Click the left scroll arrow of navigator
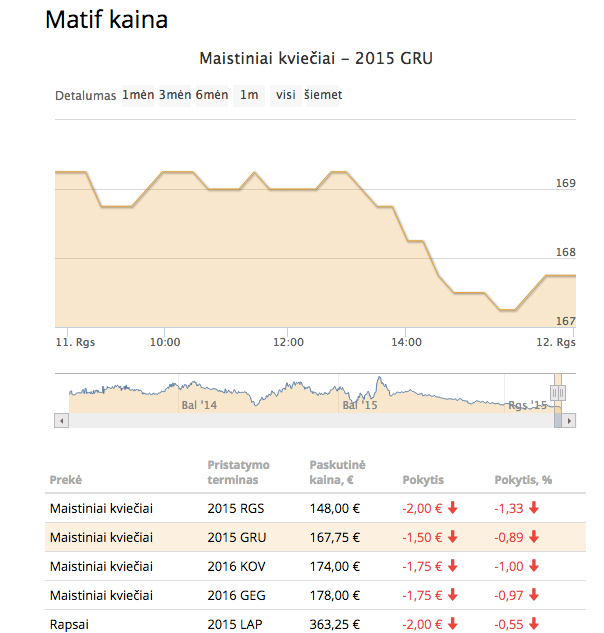The image size is (604, 633). pyautogui.click(x=61, y=421)
